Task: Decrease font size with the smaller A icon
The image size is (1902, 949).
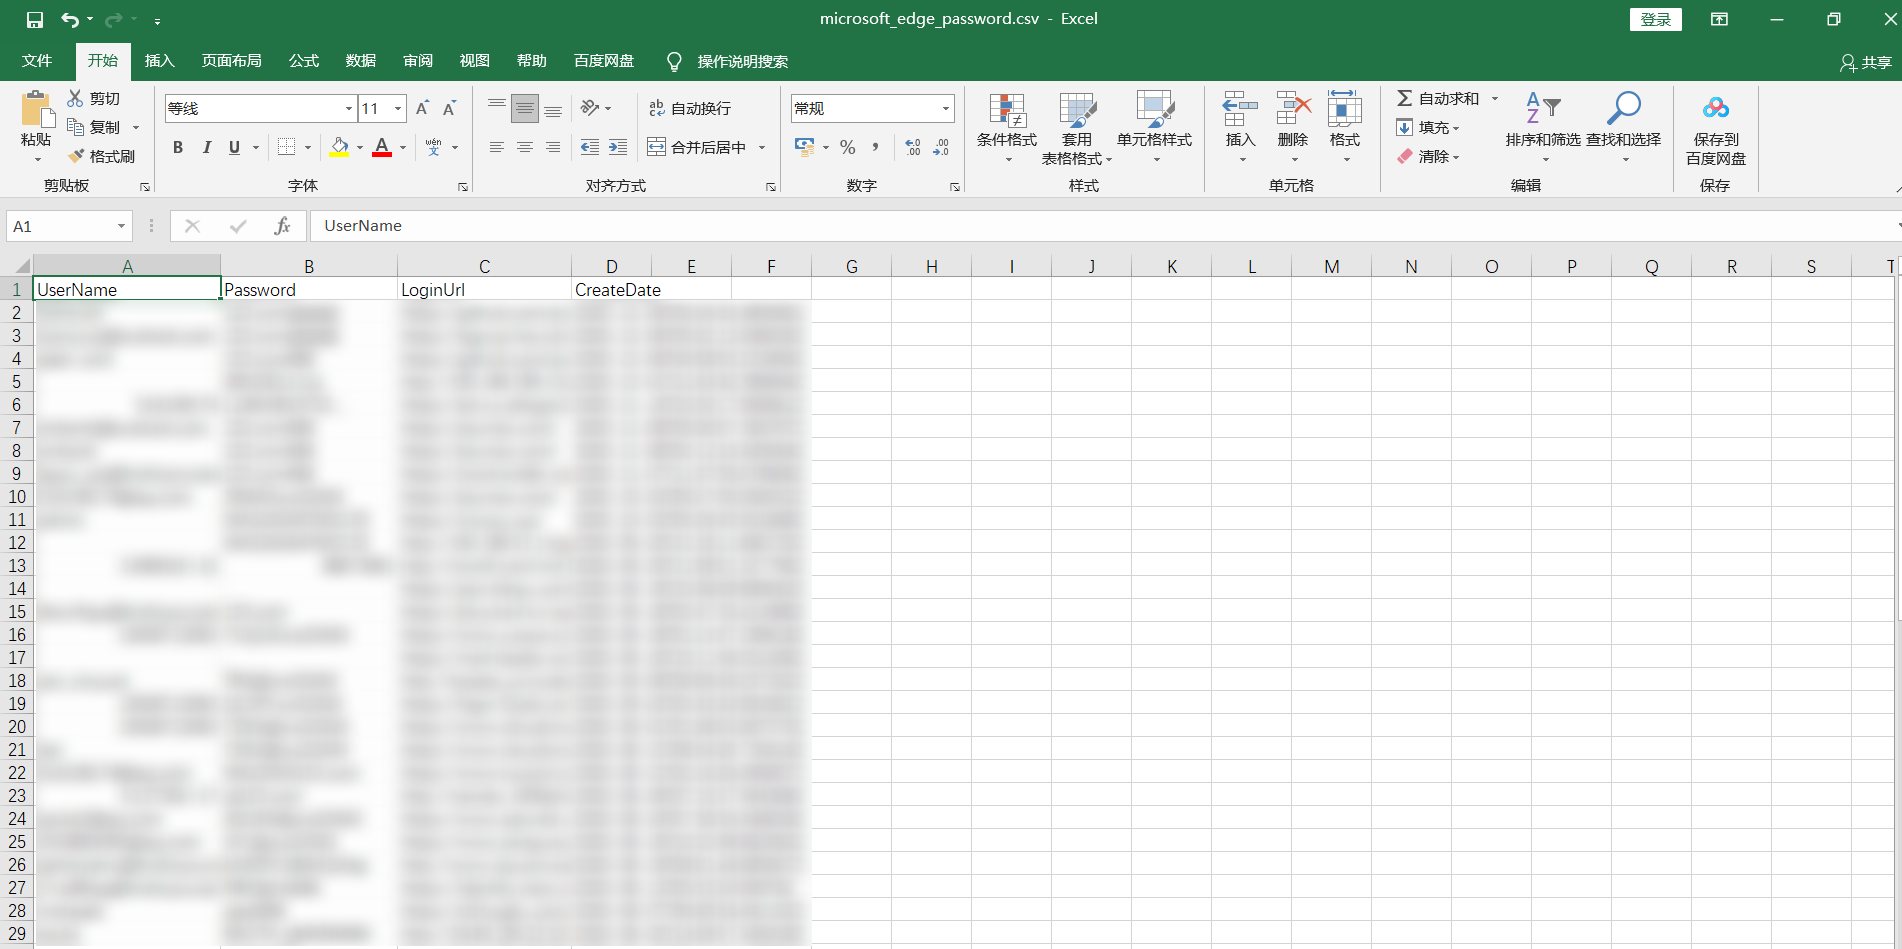Action: (450, 108)
